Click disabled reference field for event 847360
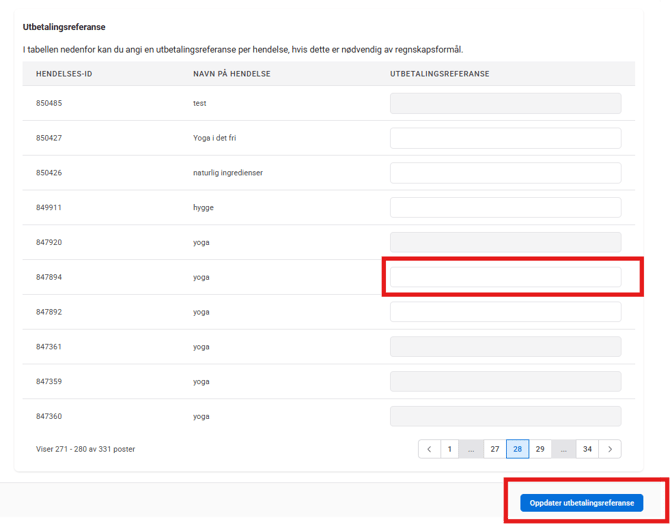The width and height of the screenshot is (670, 524). click(x=505, y=416)
